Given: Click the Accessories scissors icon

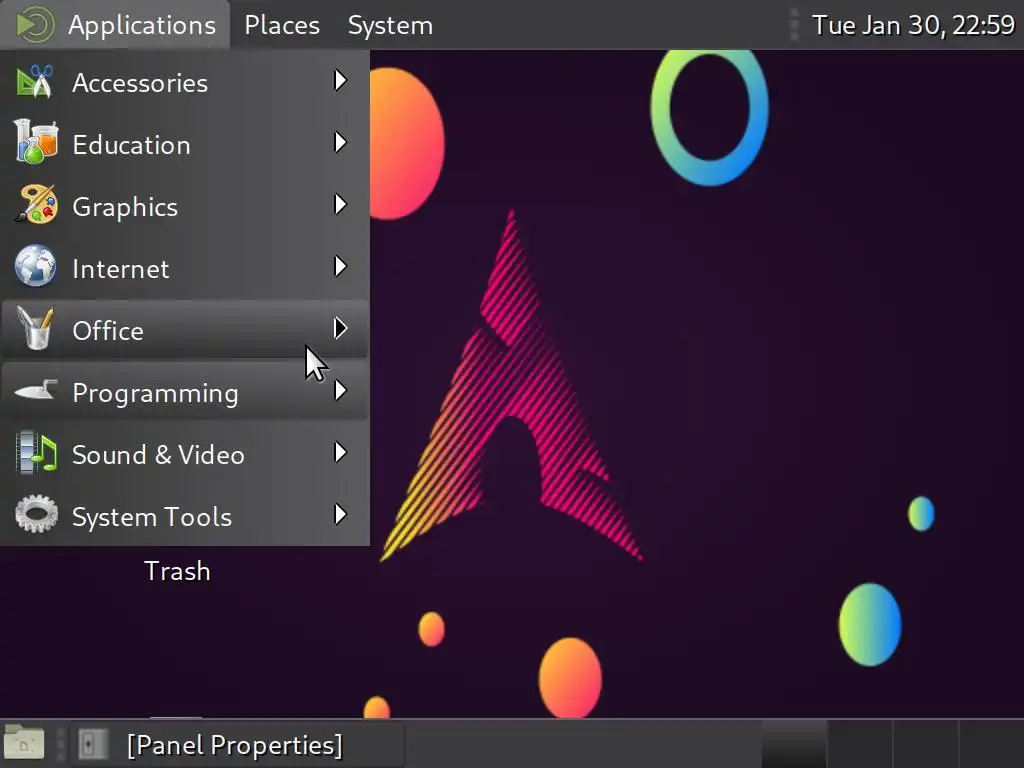Looking at the screenshot, I should click(x=35, y=82).
